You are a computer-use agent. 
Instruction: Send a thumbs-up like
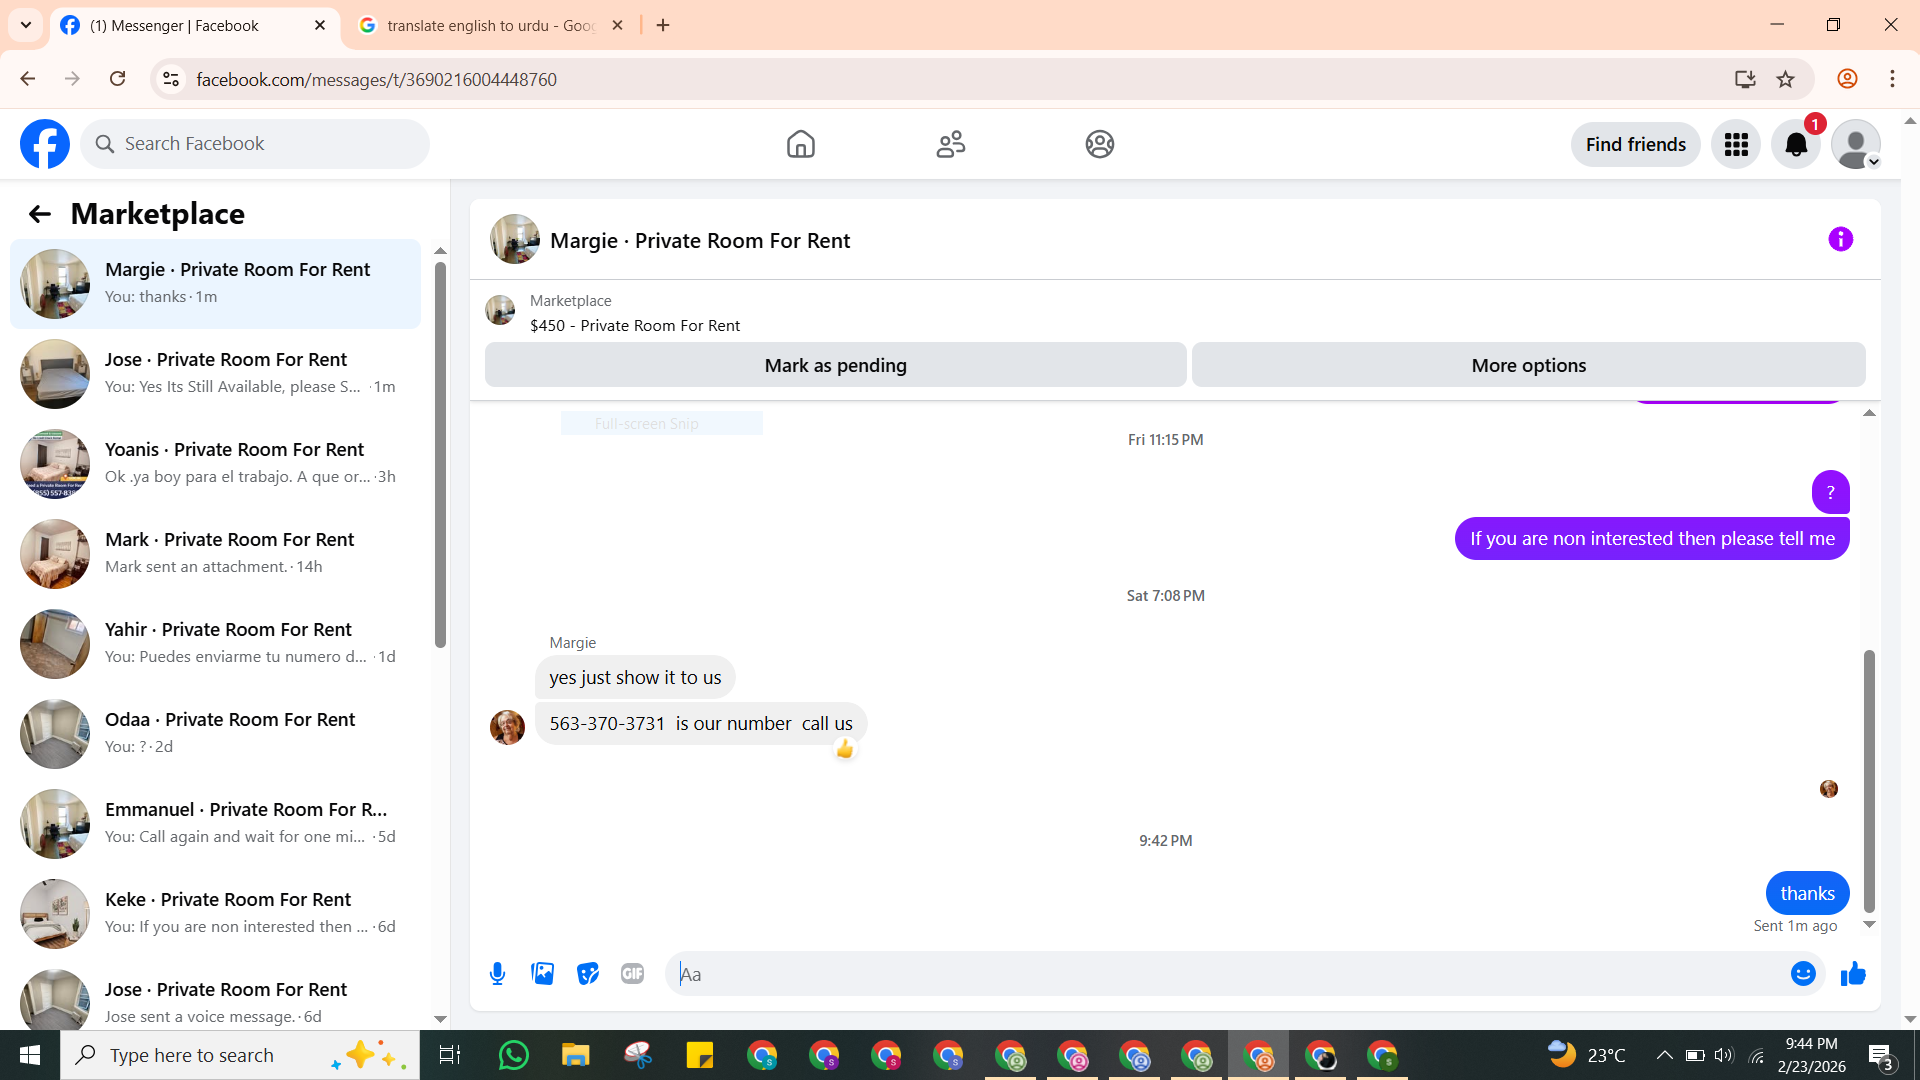pyautogui.click(x=1853, y=974)
